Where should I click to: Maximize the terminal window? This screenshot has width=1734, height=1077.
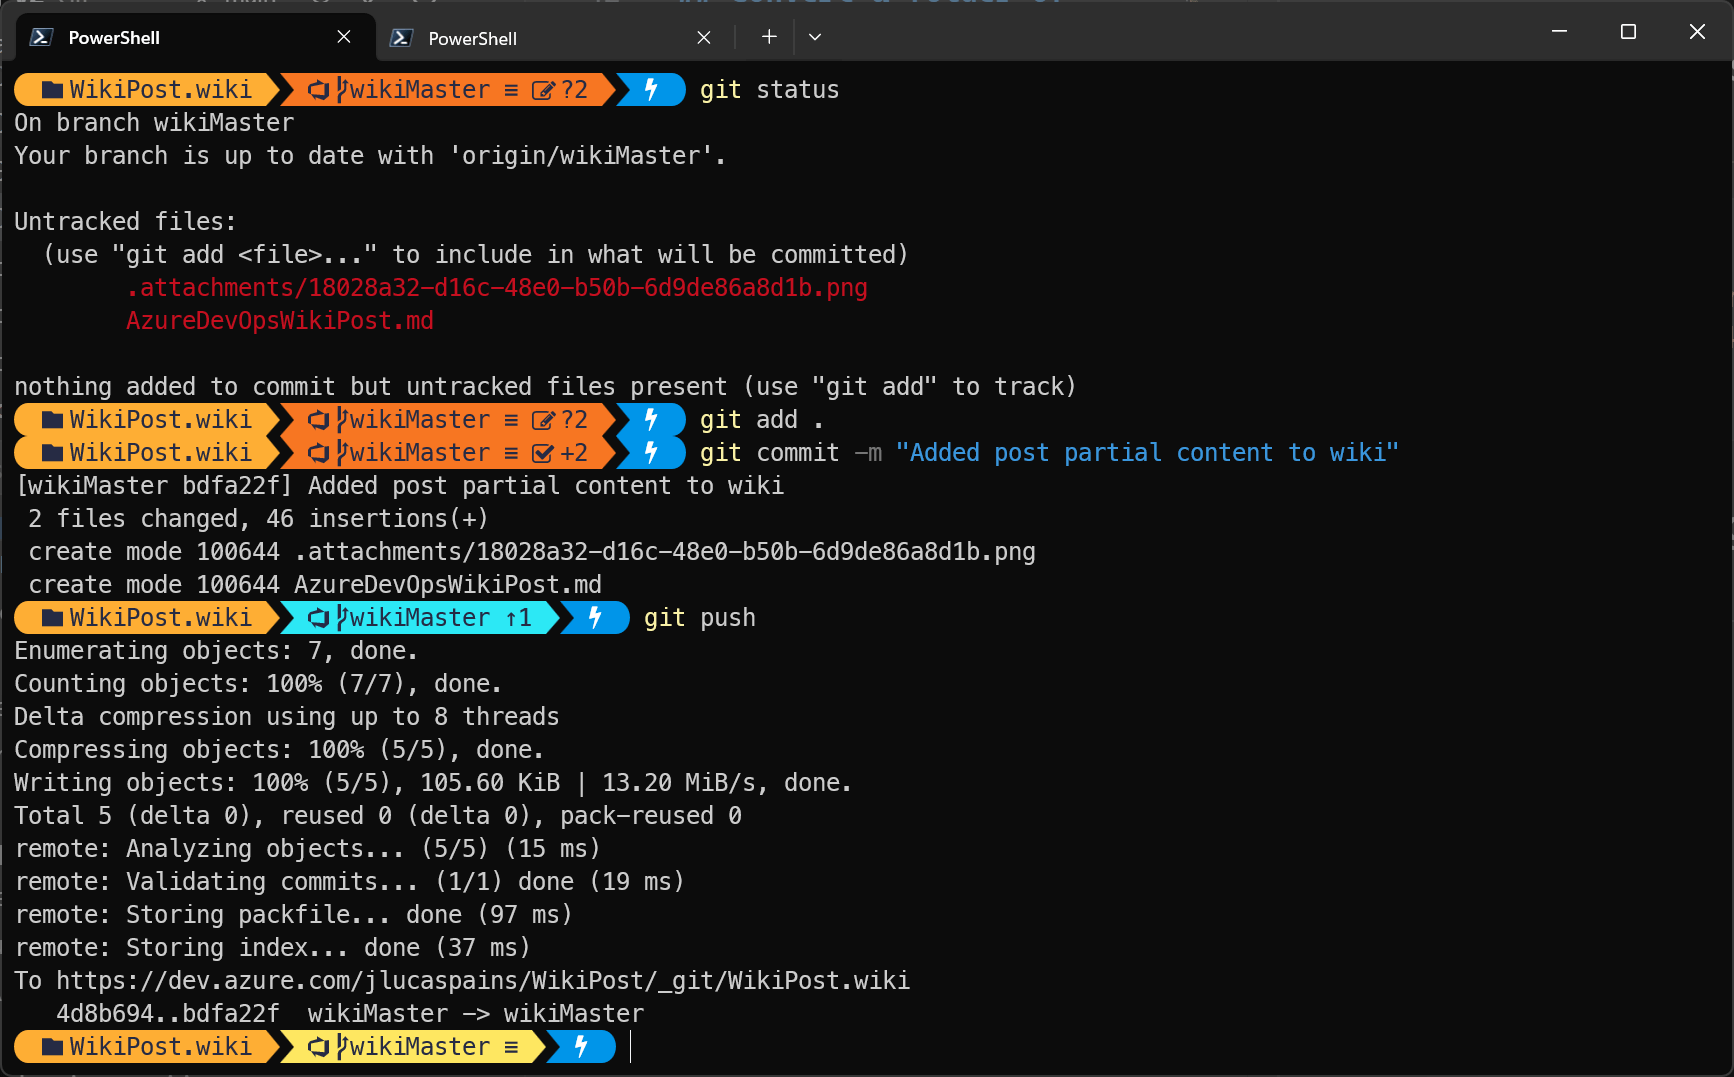(x=1628, y=32)
